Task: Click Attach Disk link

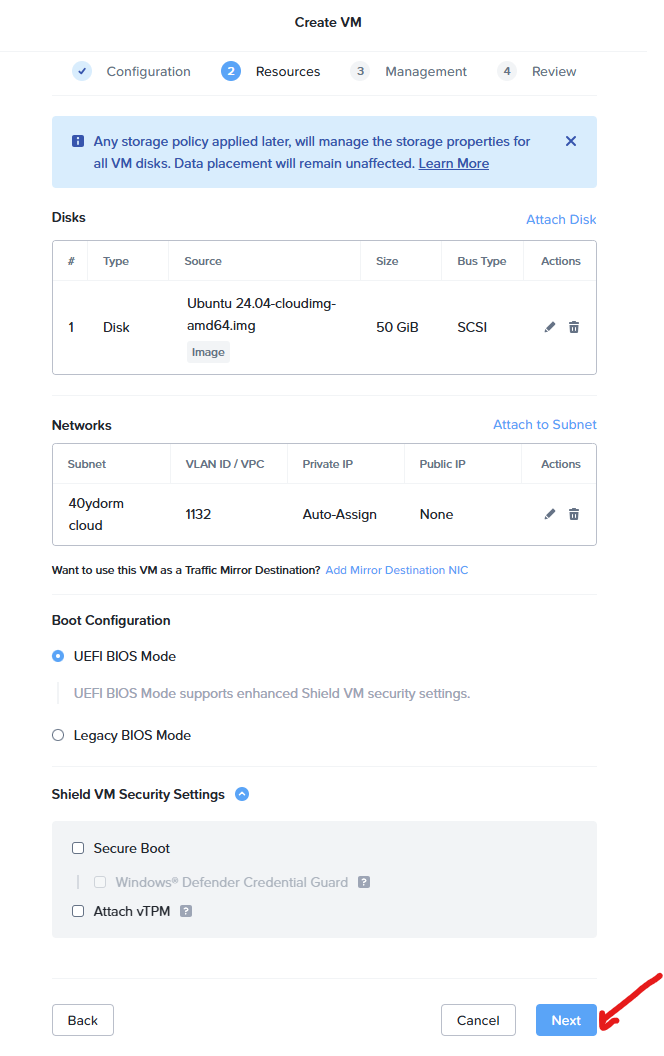Action: 561,219
